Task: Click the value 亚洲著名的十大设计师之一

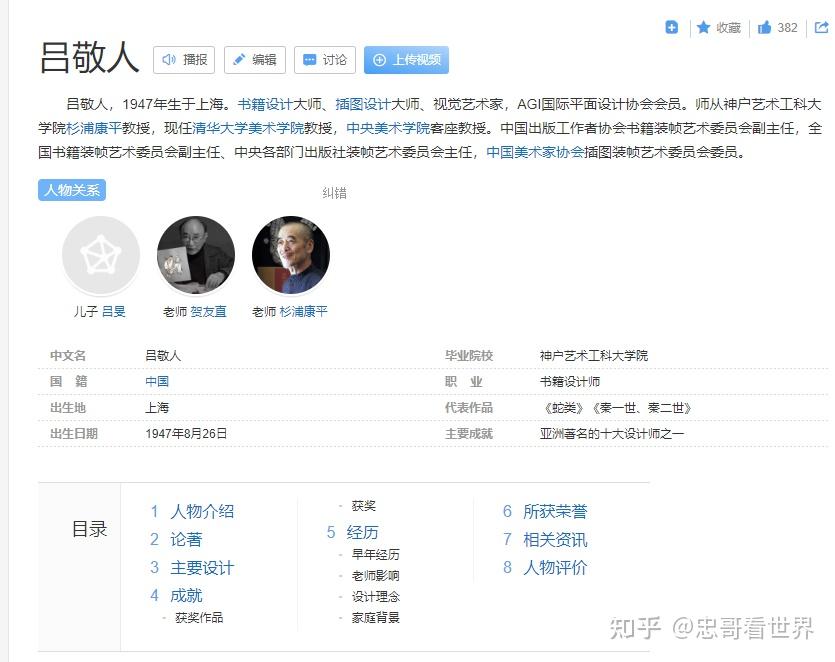Action: tap(612, 434)
